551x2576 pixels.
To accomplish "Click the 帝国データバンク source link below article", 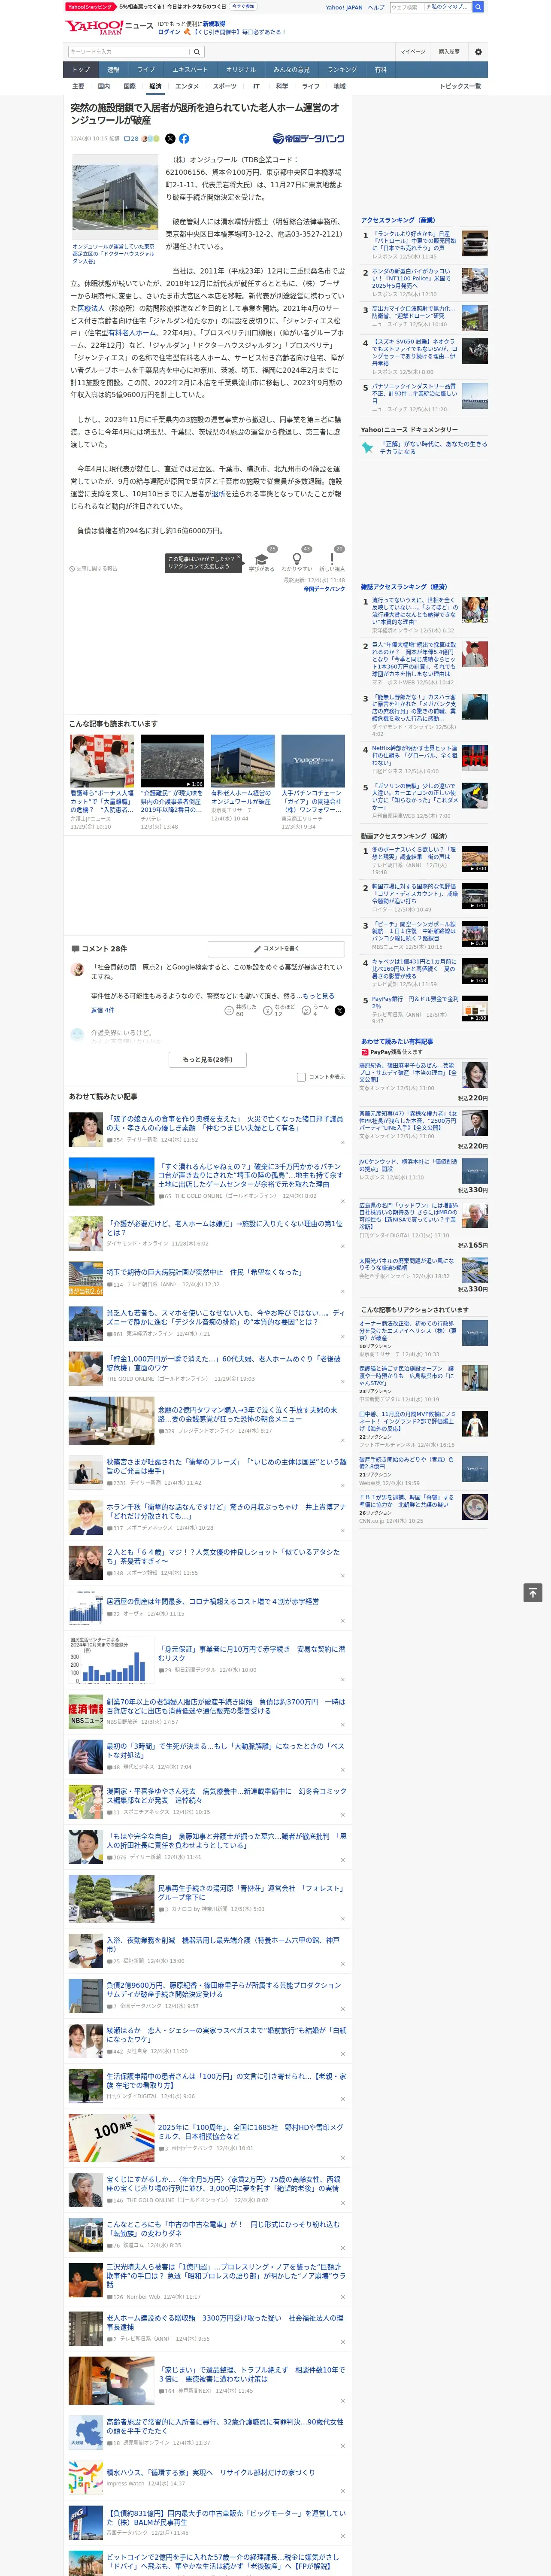I will point(324,589).
